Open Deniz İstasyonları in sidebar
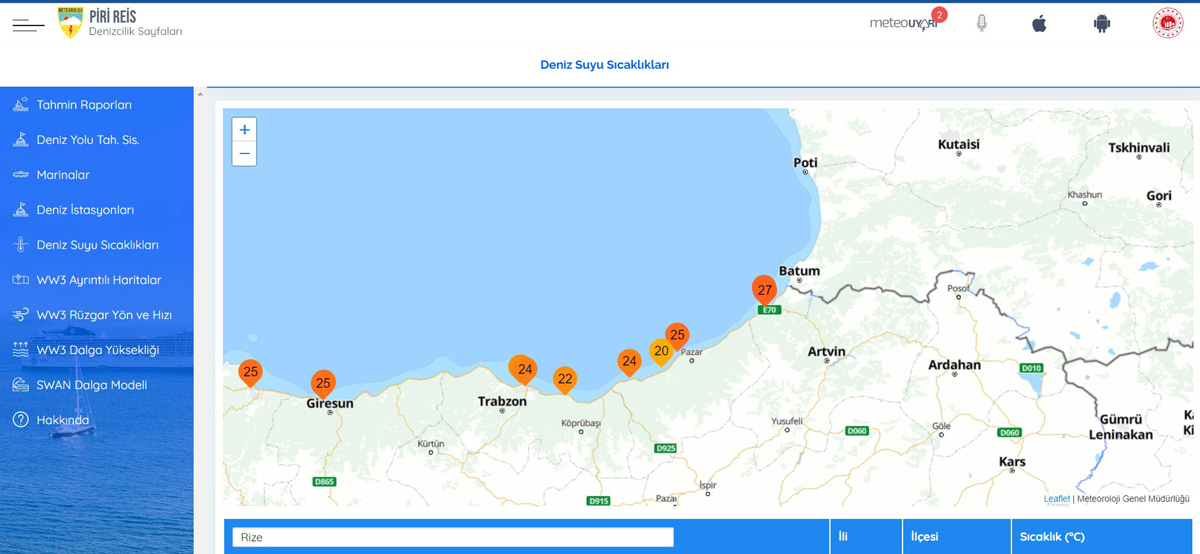 pyautogui.click(x=85, y=210)
